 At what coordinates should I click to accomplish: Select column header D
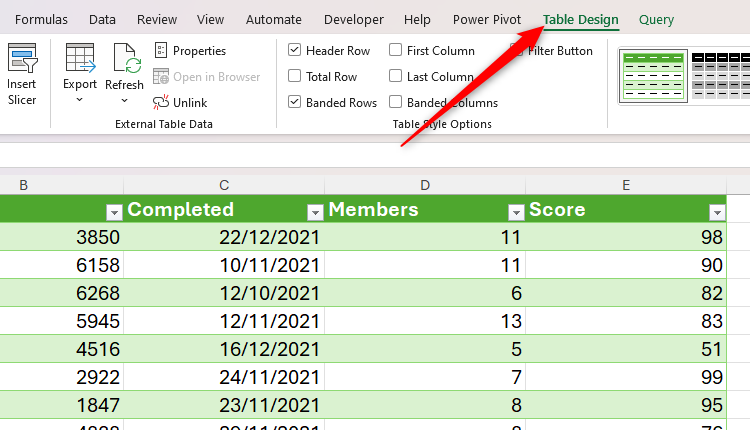[x=425, y=184]
